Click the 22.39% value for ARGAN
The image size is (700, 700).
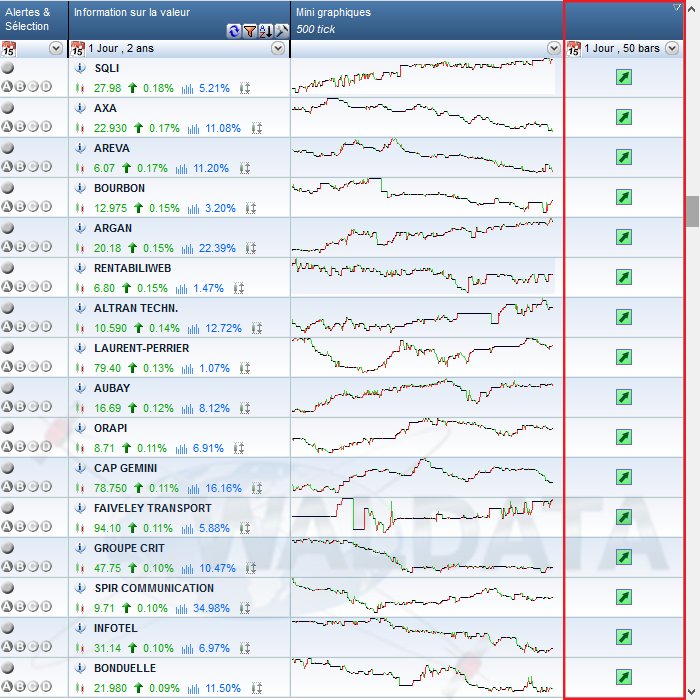coord(217,249)
